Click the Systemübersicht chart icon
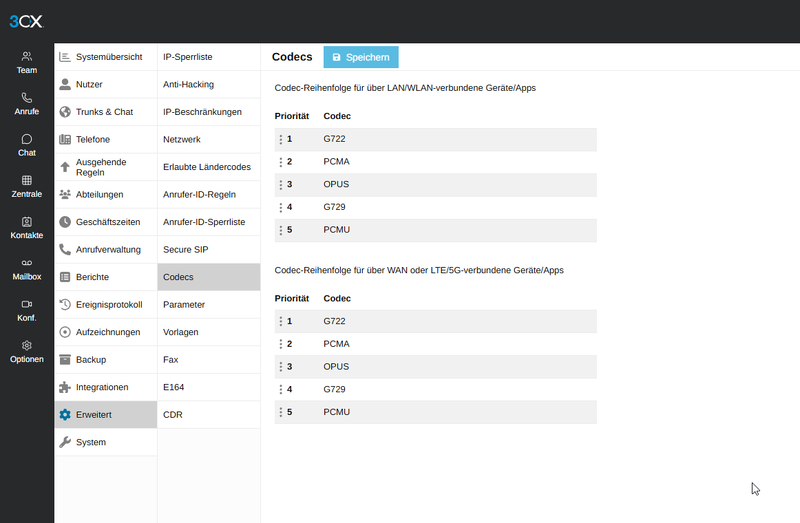The width and height of the screenshot is (800, 523). (x=65, y=57)
